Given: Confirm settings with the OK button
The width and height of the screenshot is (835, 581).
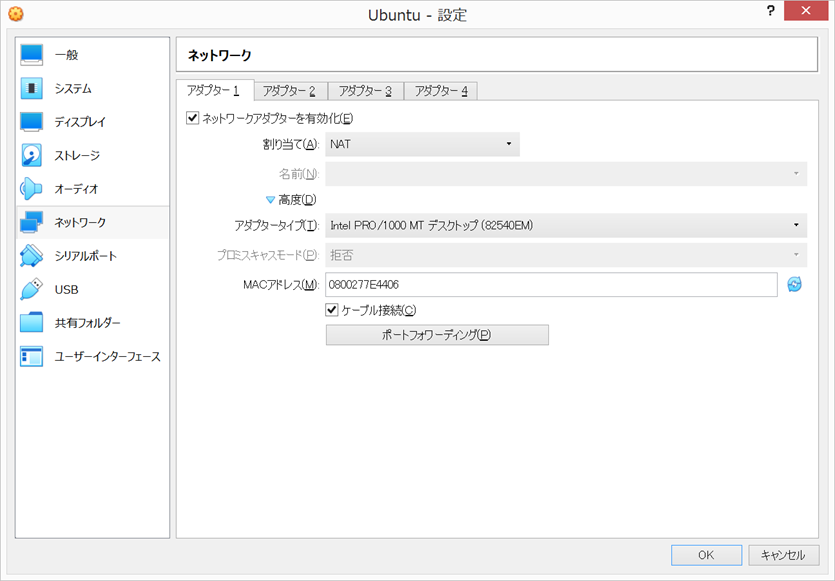Looking at the screenshot, I should click(x=706, y=555).
